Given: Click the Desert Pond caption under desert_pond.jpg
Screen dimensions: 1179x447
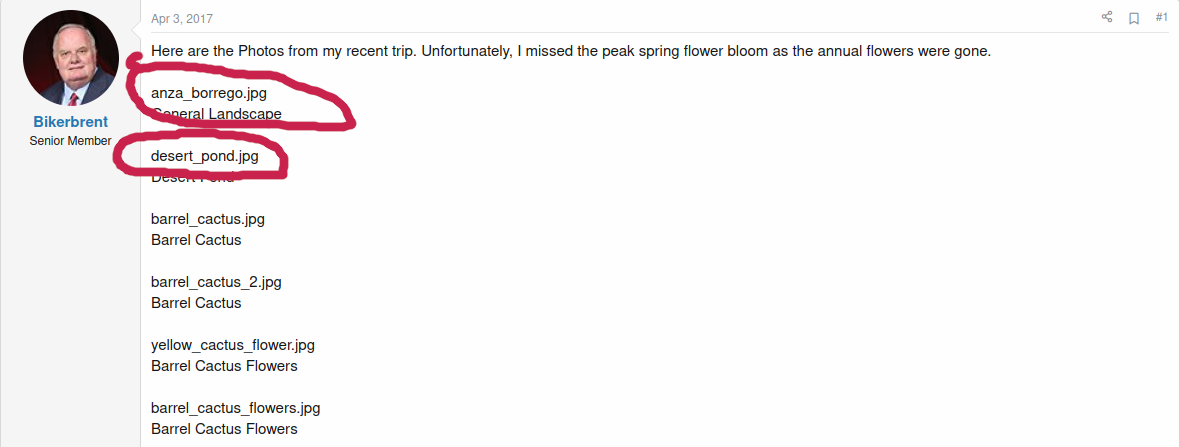Looking at the screenshot, I should tap(193, 178).
